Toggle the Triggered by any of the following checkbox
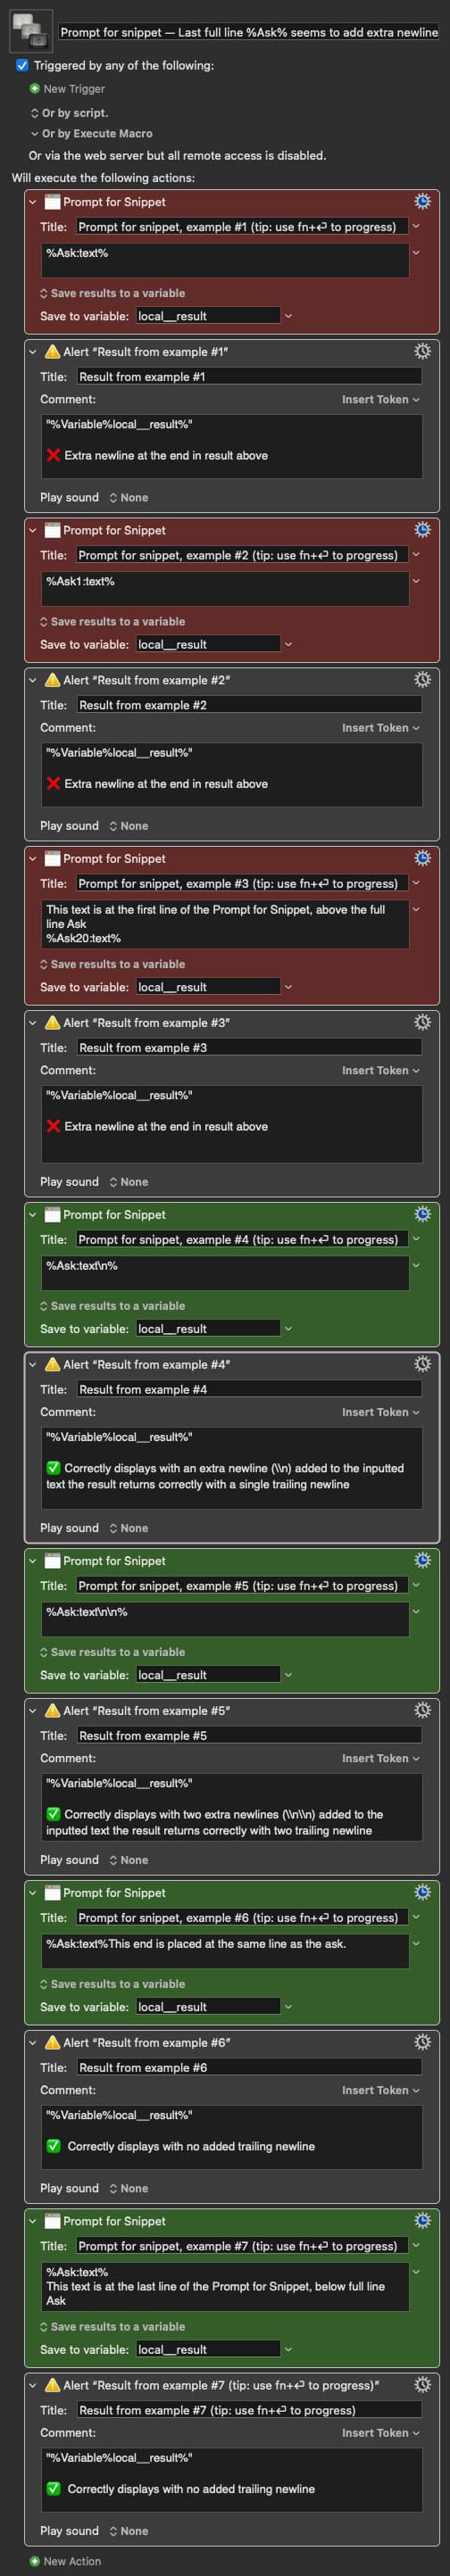Image resolution: width=450 pixels, height=2576 pixels. (22, 65)
